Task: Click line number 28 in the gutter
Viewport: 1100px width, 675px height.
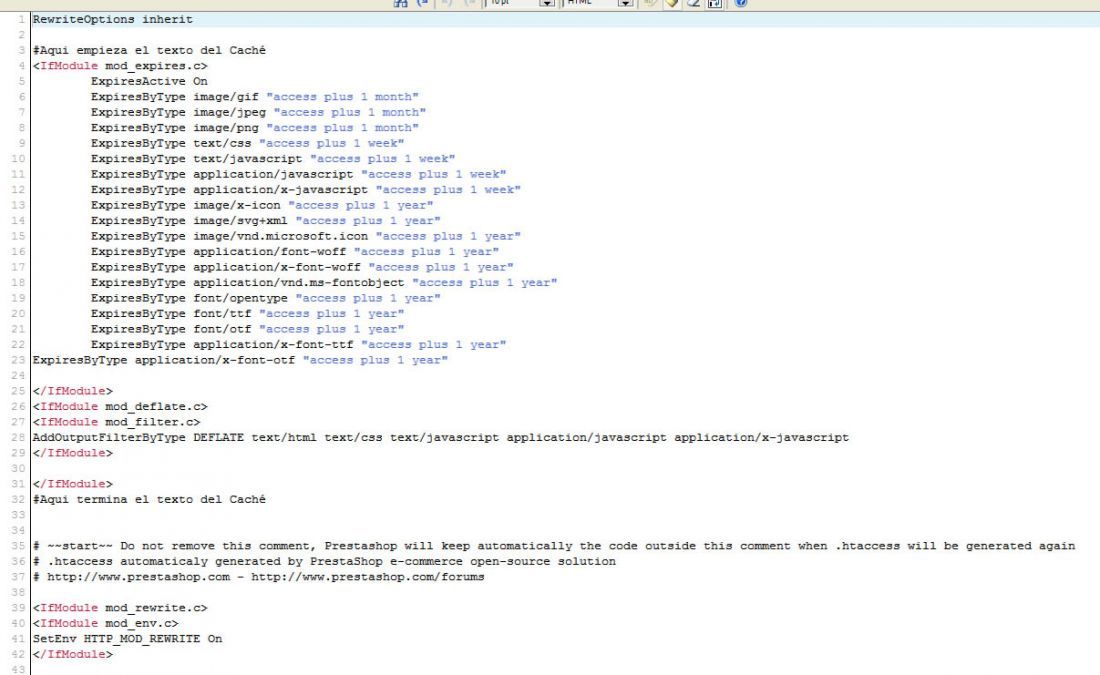Action: pos(18,437)
